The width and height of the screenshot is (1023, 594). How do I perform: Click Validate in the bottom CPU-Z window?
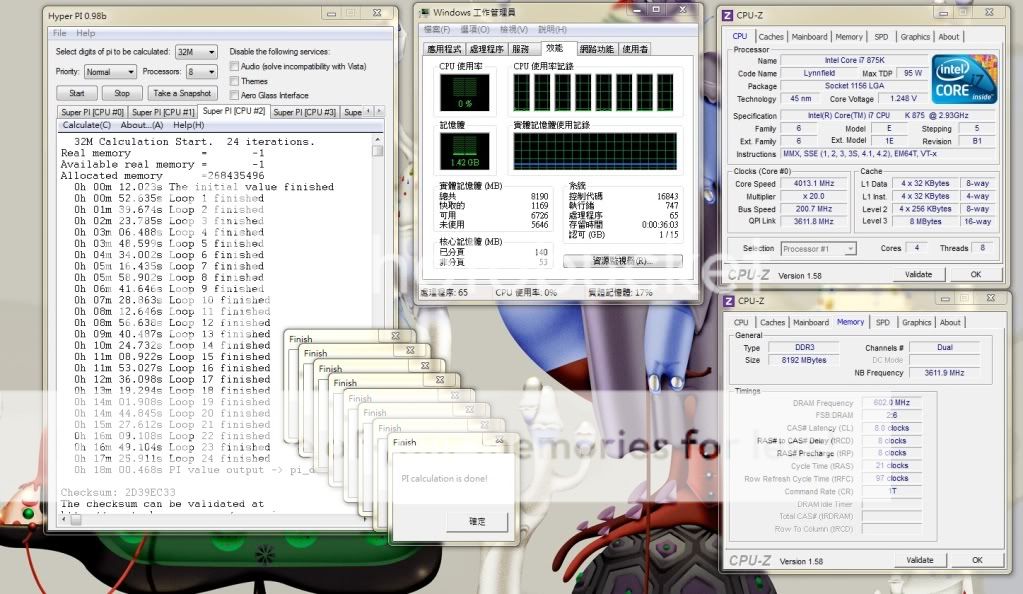click(x=919, y=560)
